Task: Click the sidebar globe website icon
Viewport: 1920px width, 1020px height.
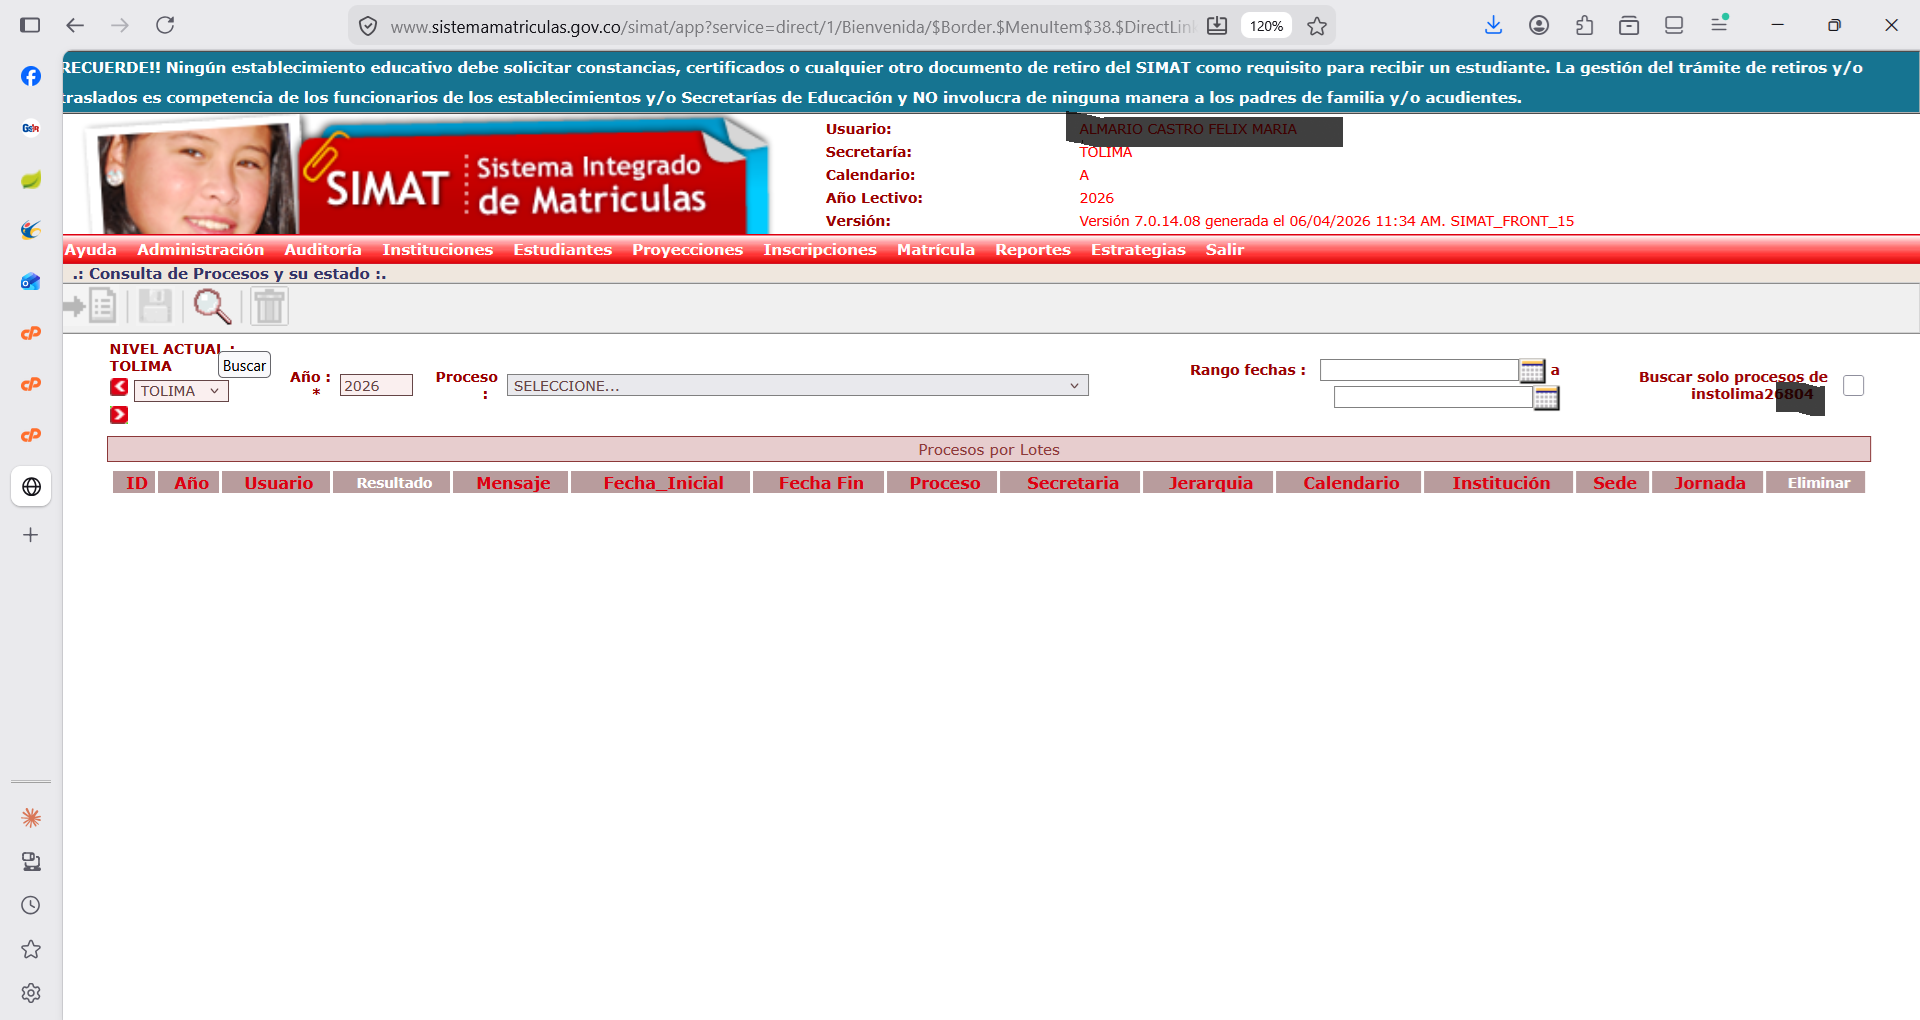Action: pos(31,487)
